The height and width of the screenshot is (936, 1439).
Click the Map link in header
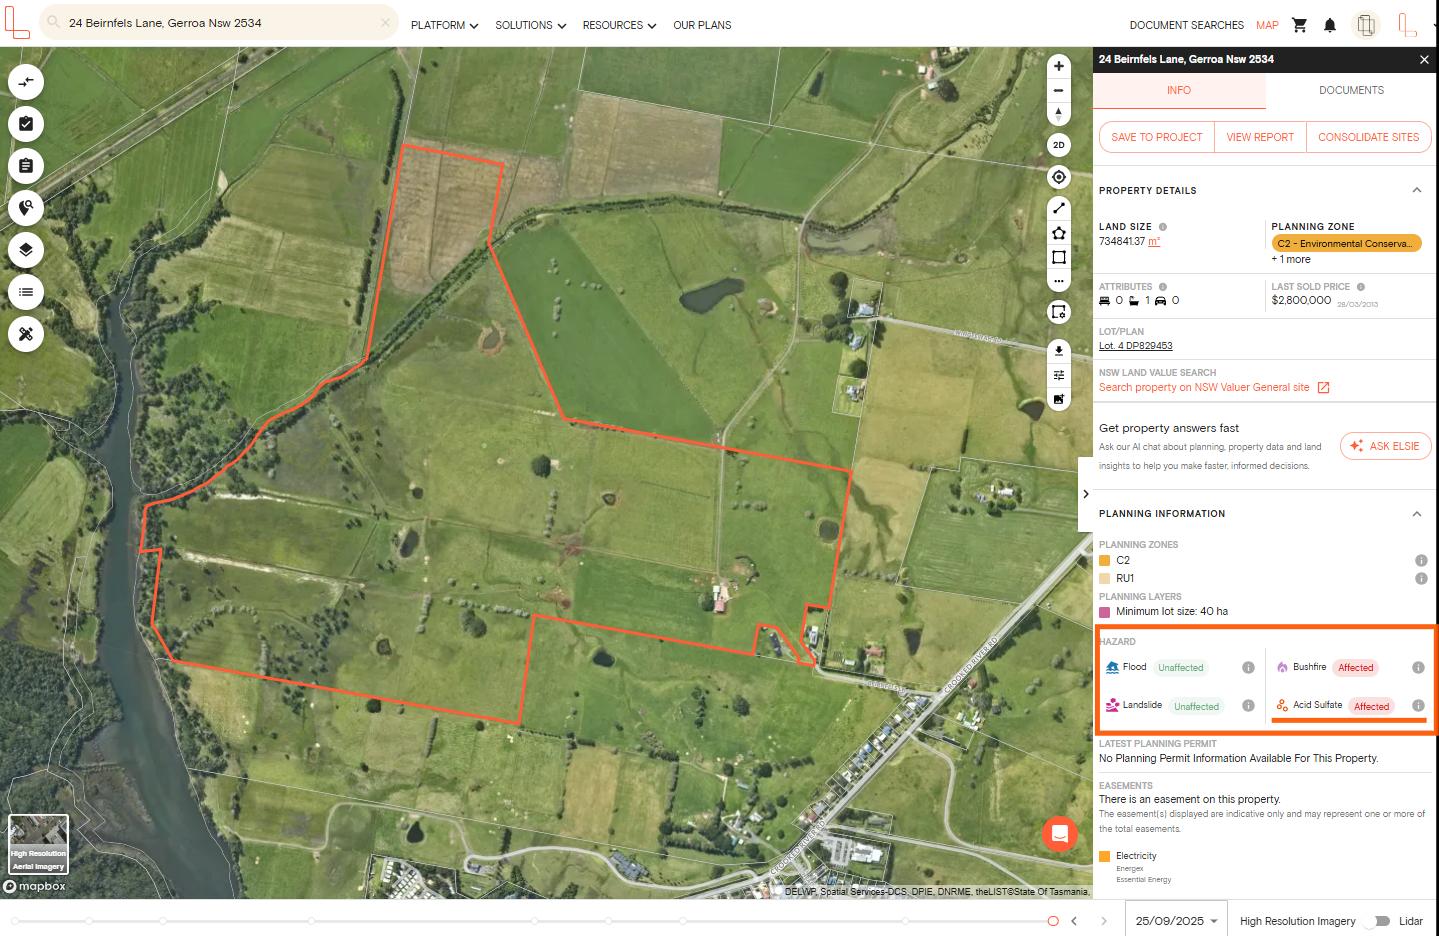(1267, 25)
